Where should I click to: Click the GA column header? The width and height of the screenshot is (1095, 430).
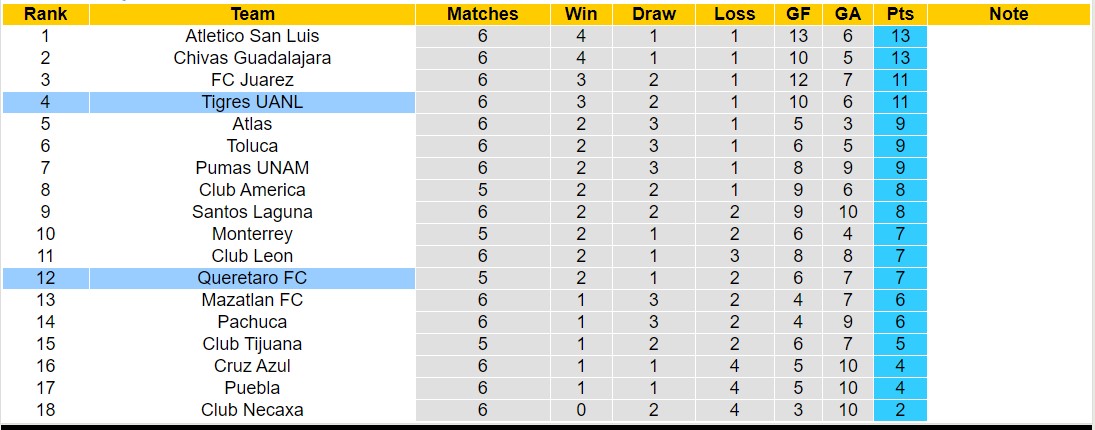click(848, 14)
